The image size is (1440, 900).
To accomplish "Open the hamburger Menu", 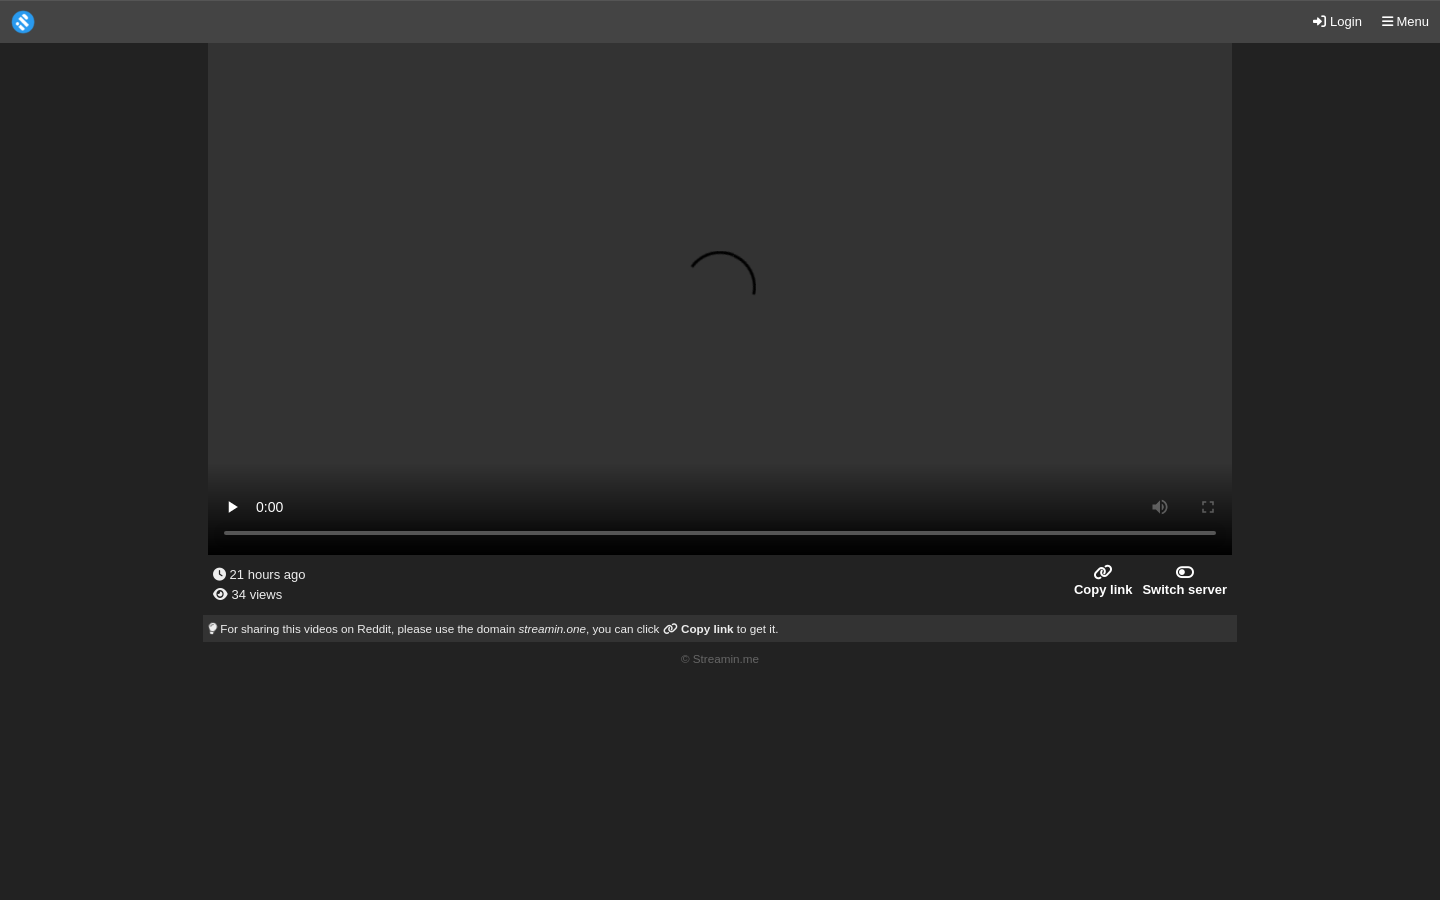I will click(1405, 22).
